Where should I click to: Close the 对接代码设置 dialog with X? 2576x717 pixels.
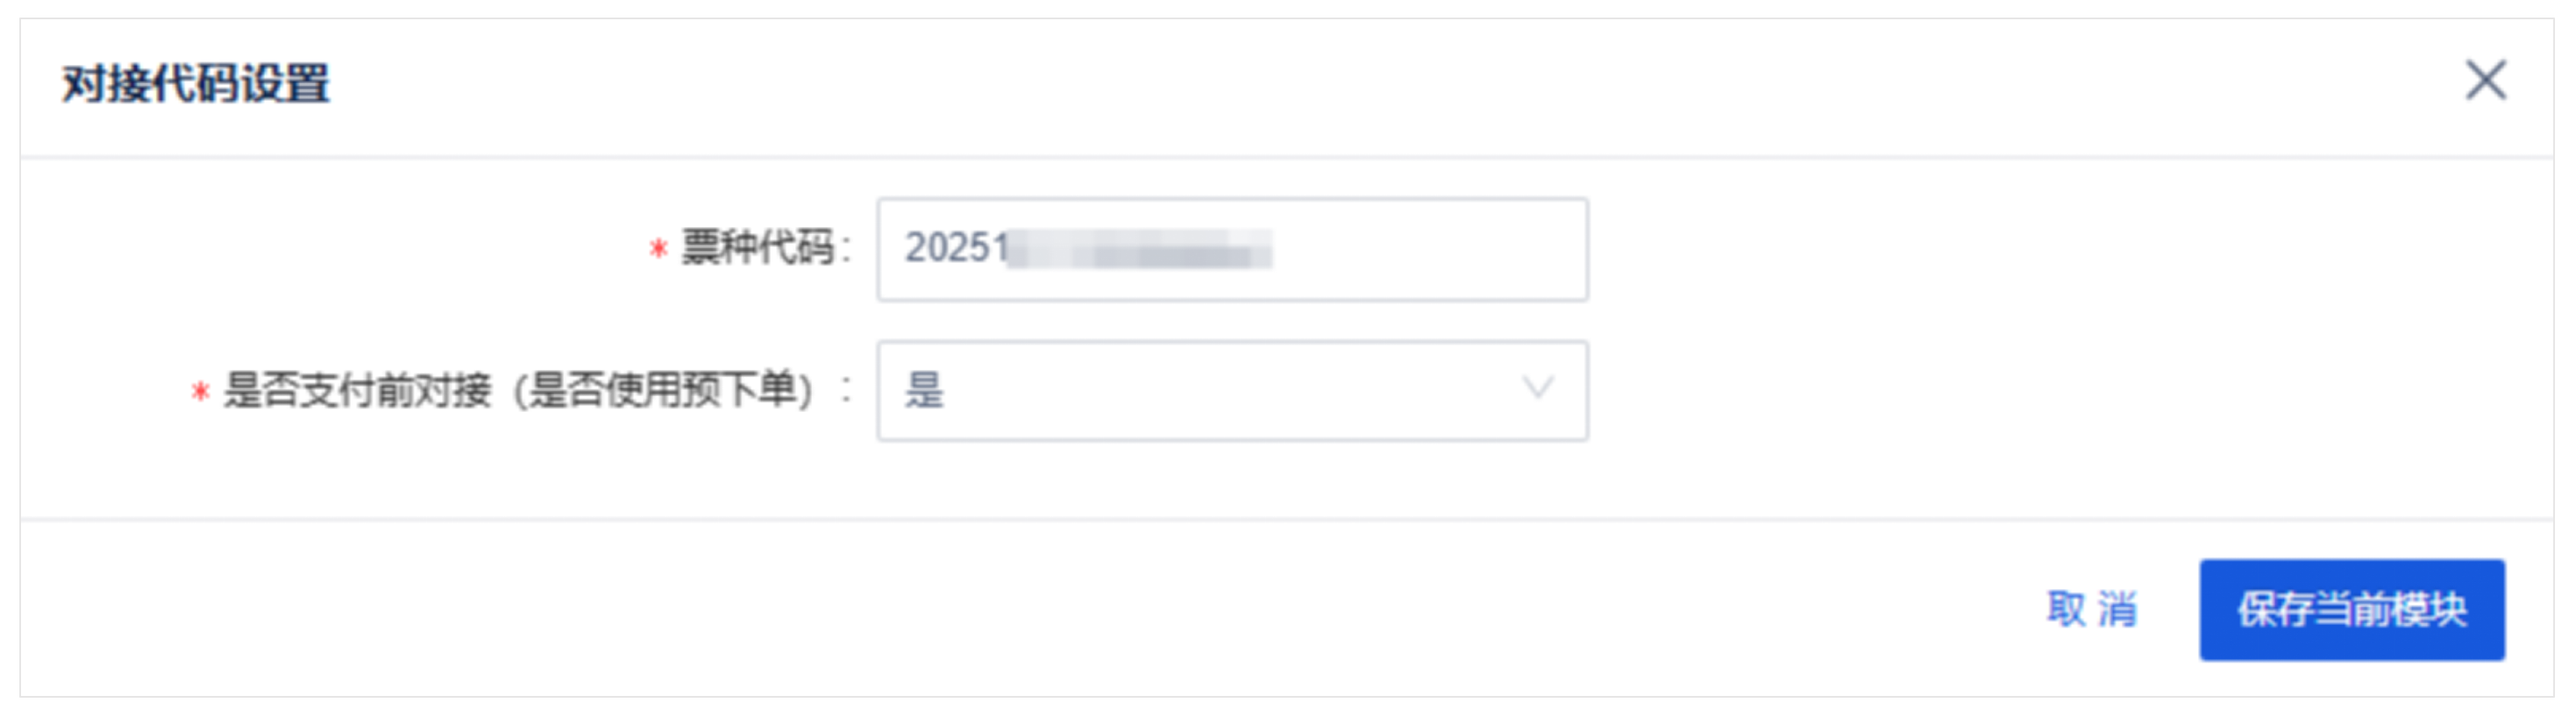[x=2485, y=80]
